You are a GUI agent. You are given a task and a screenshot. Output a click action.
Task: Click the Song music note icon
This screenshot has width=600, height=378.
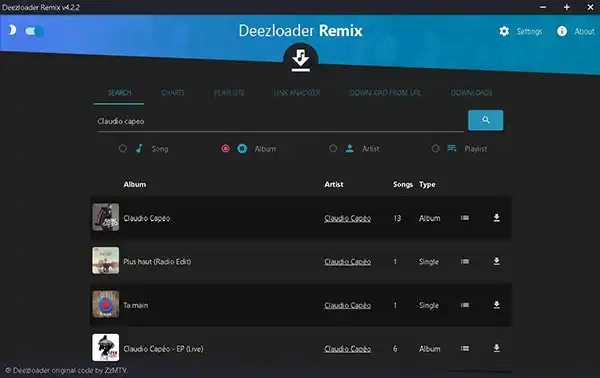(139, 148)
